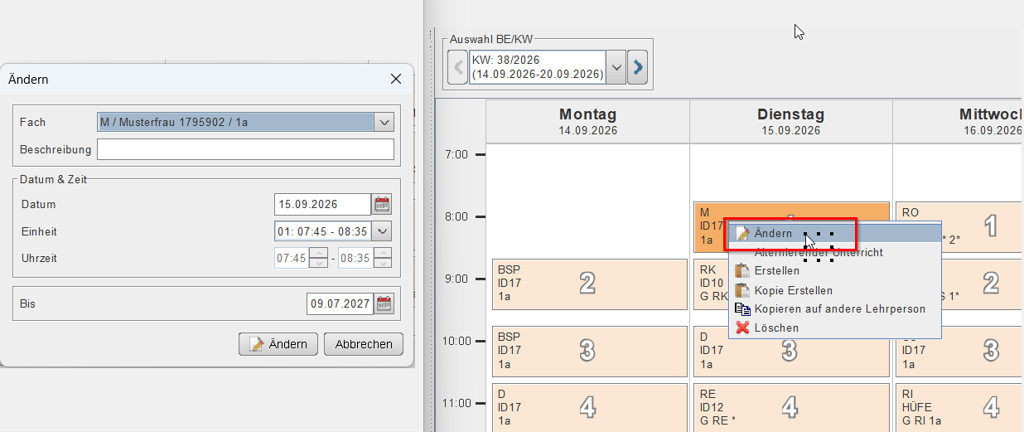1024x432 pixels.
Task: Increase the 07:45 start time spinner
Action: (x=318, y=253)
